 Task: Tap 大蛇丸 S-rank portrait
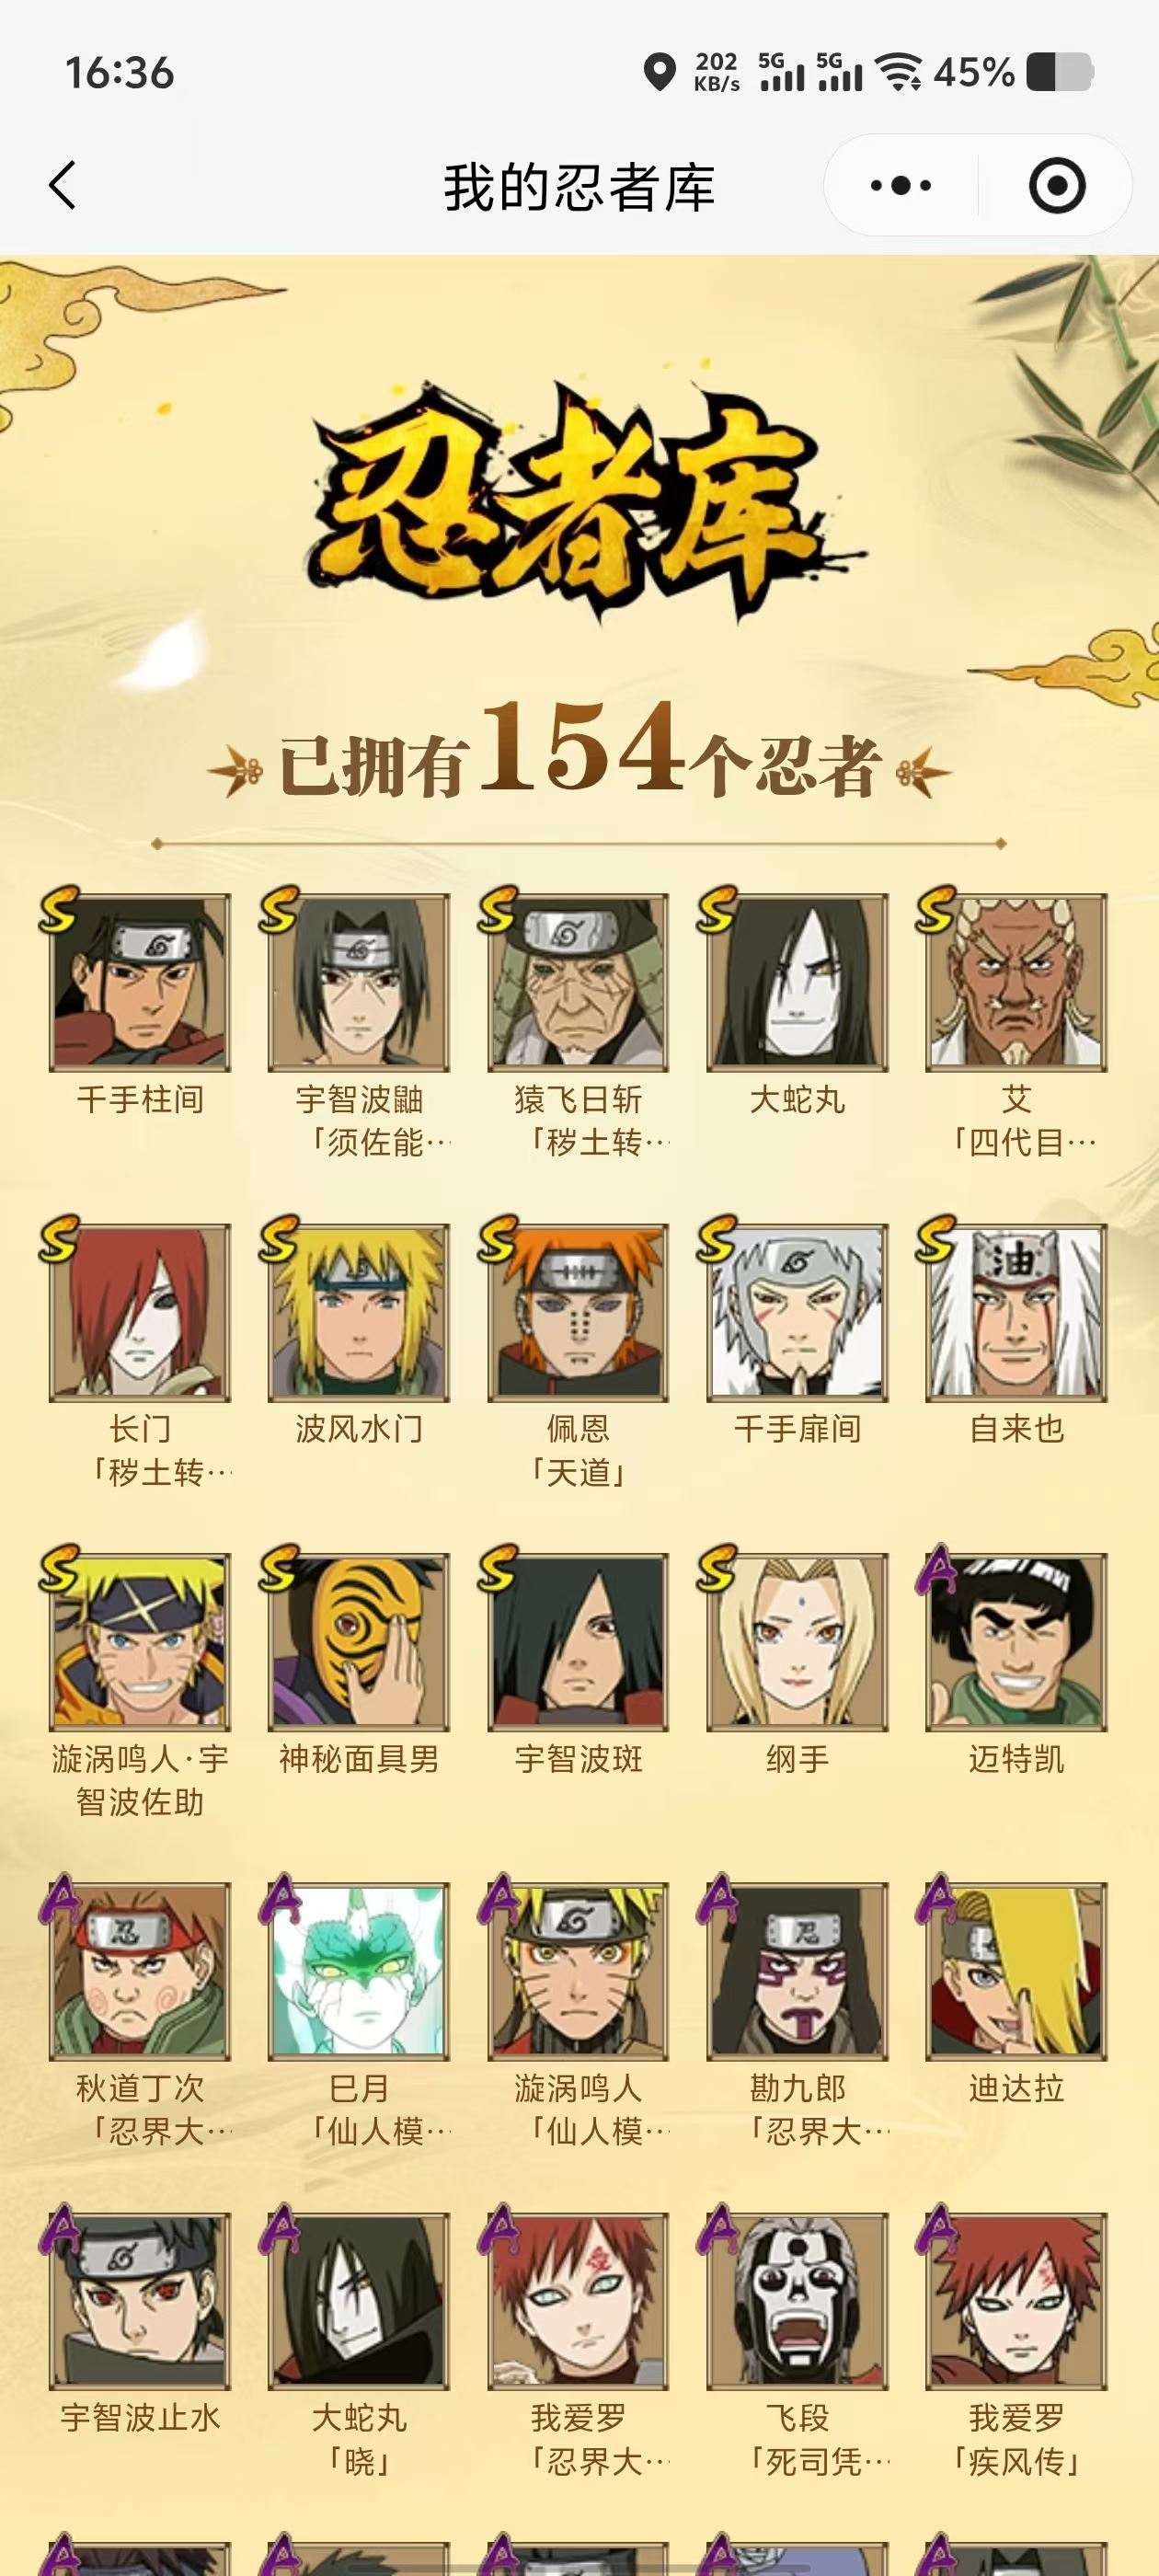(797, 983)
